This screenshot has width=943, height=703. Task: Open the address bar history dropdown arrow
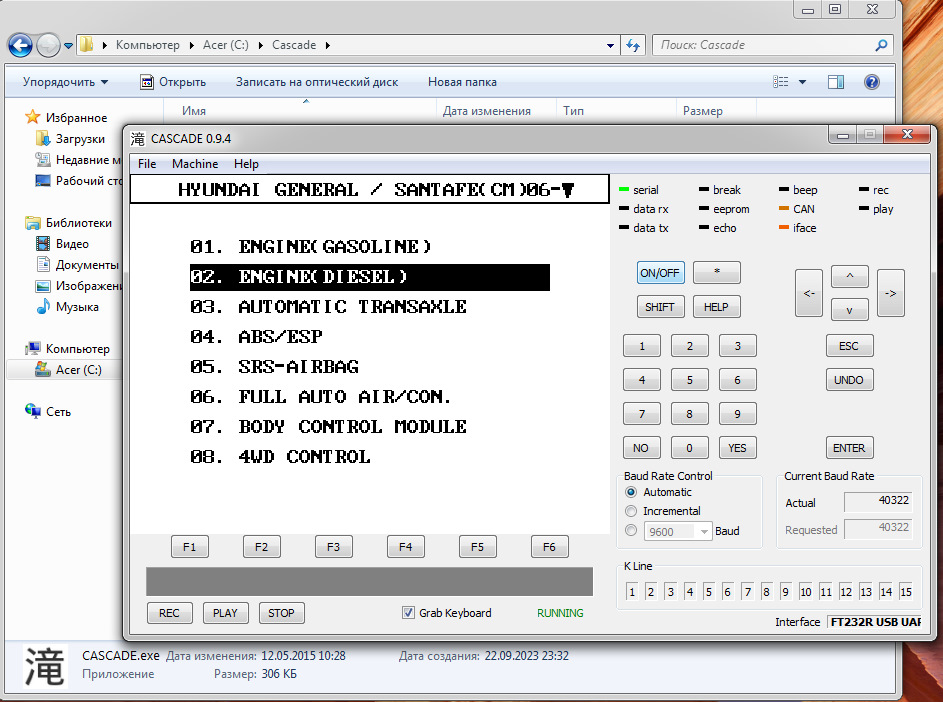(x=610, y=45)
